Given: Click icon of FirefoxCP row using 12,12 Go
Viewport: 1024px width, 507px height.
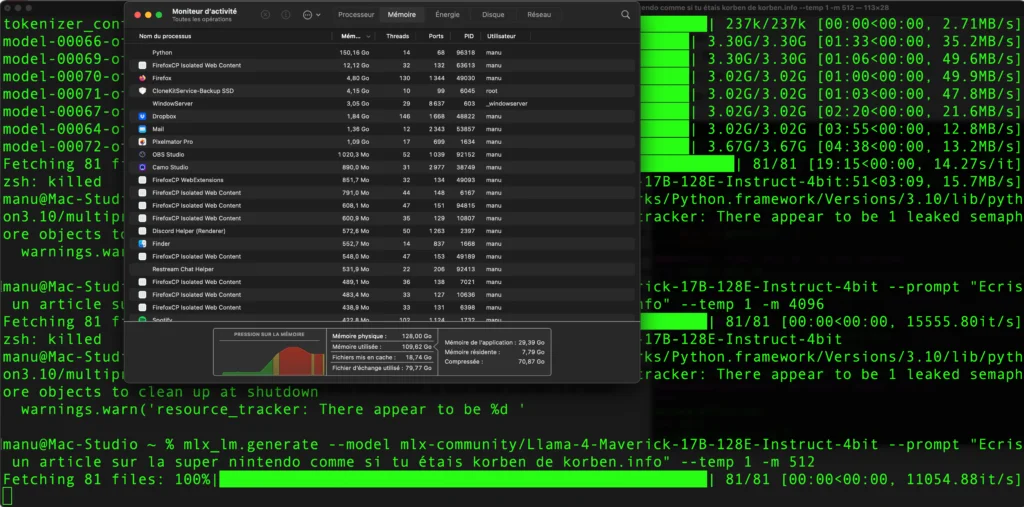Looking at the screenshot, I should pyautogui.click(x=142, y=65).
